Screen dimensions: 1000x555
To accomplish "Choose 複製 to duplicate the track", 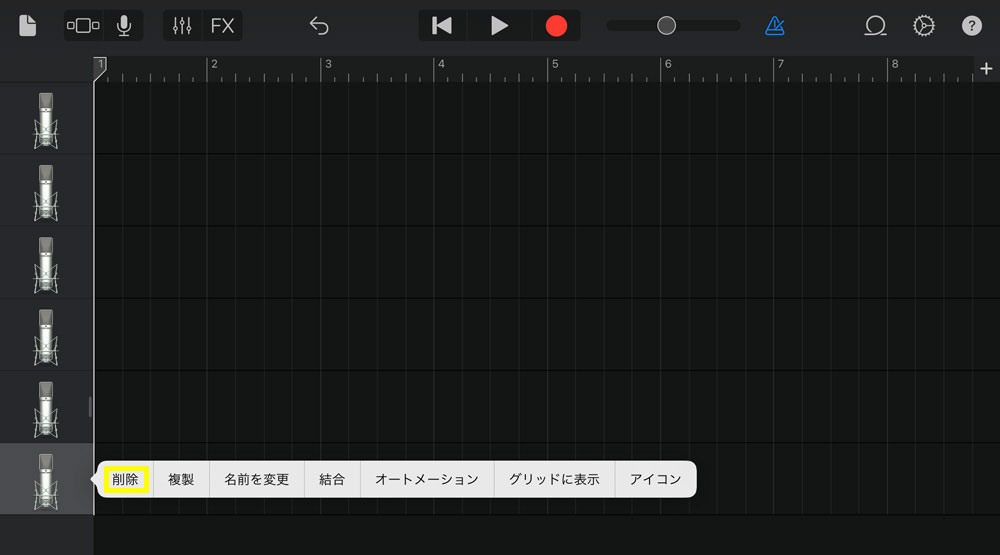I will (x=181, y=479).
